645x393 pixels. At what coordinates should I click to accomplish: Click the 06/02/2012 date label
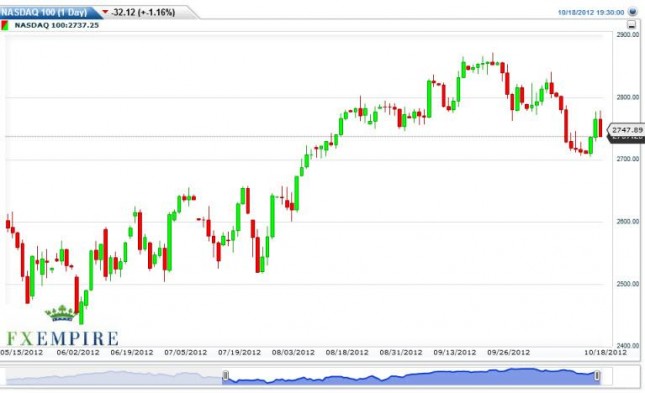[x=78, y=352]
